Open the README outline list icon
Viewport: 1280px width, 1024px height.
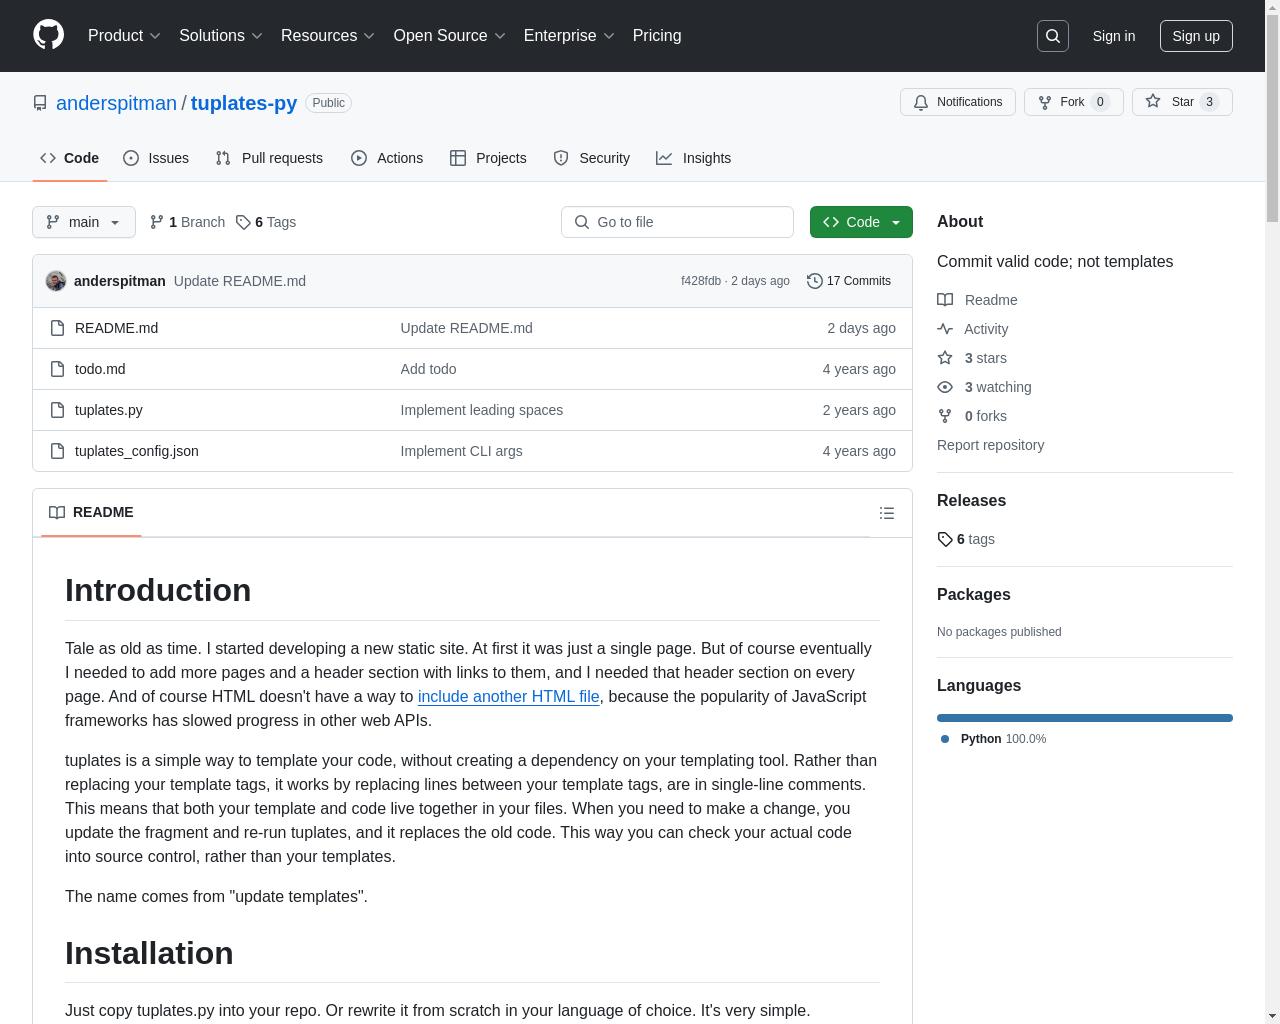pos(887,513)
